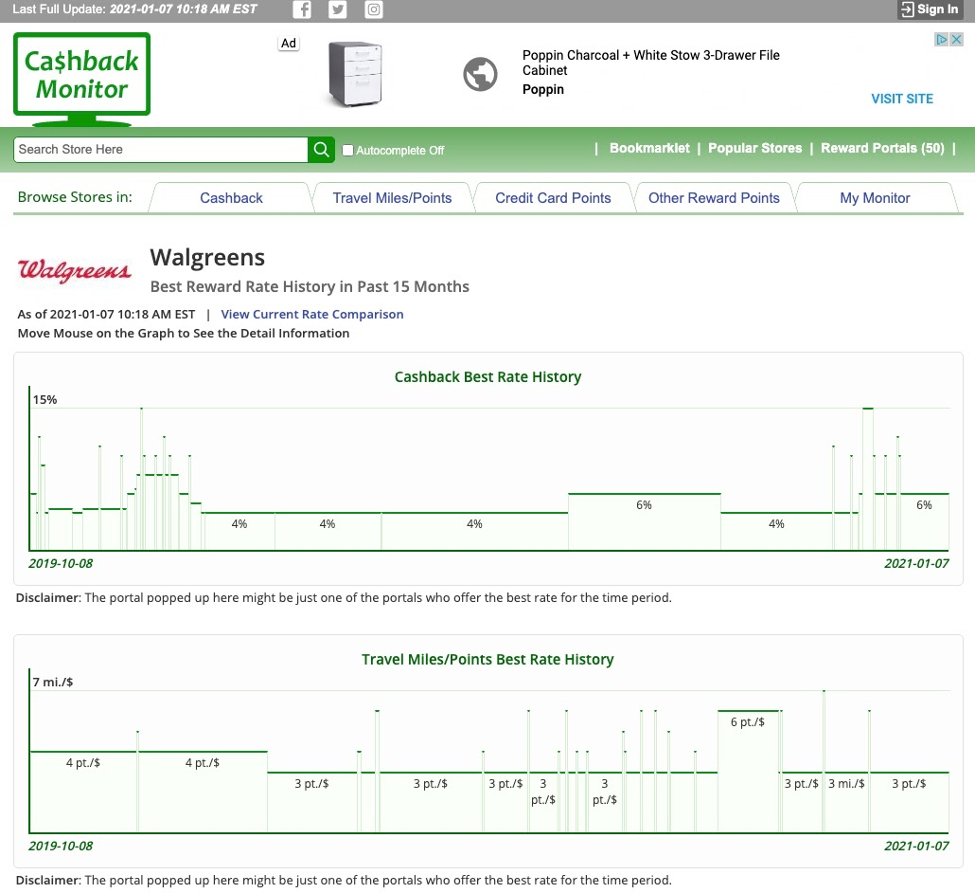This screenshot has width=977, height=893.
Task: Click the globe icon in the ad
Action: [x=480, y=74]
